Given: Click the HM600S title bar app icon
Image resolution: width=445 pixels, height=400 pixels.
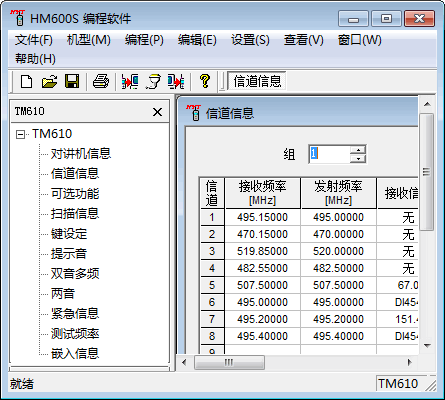Looking at the screenshot, I should tap(18, 18).
